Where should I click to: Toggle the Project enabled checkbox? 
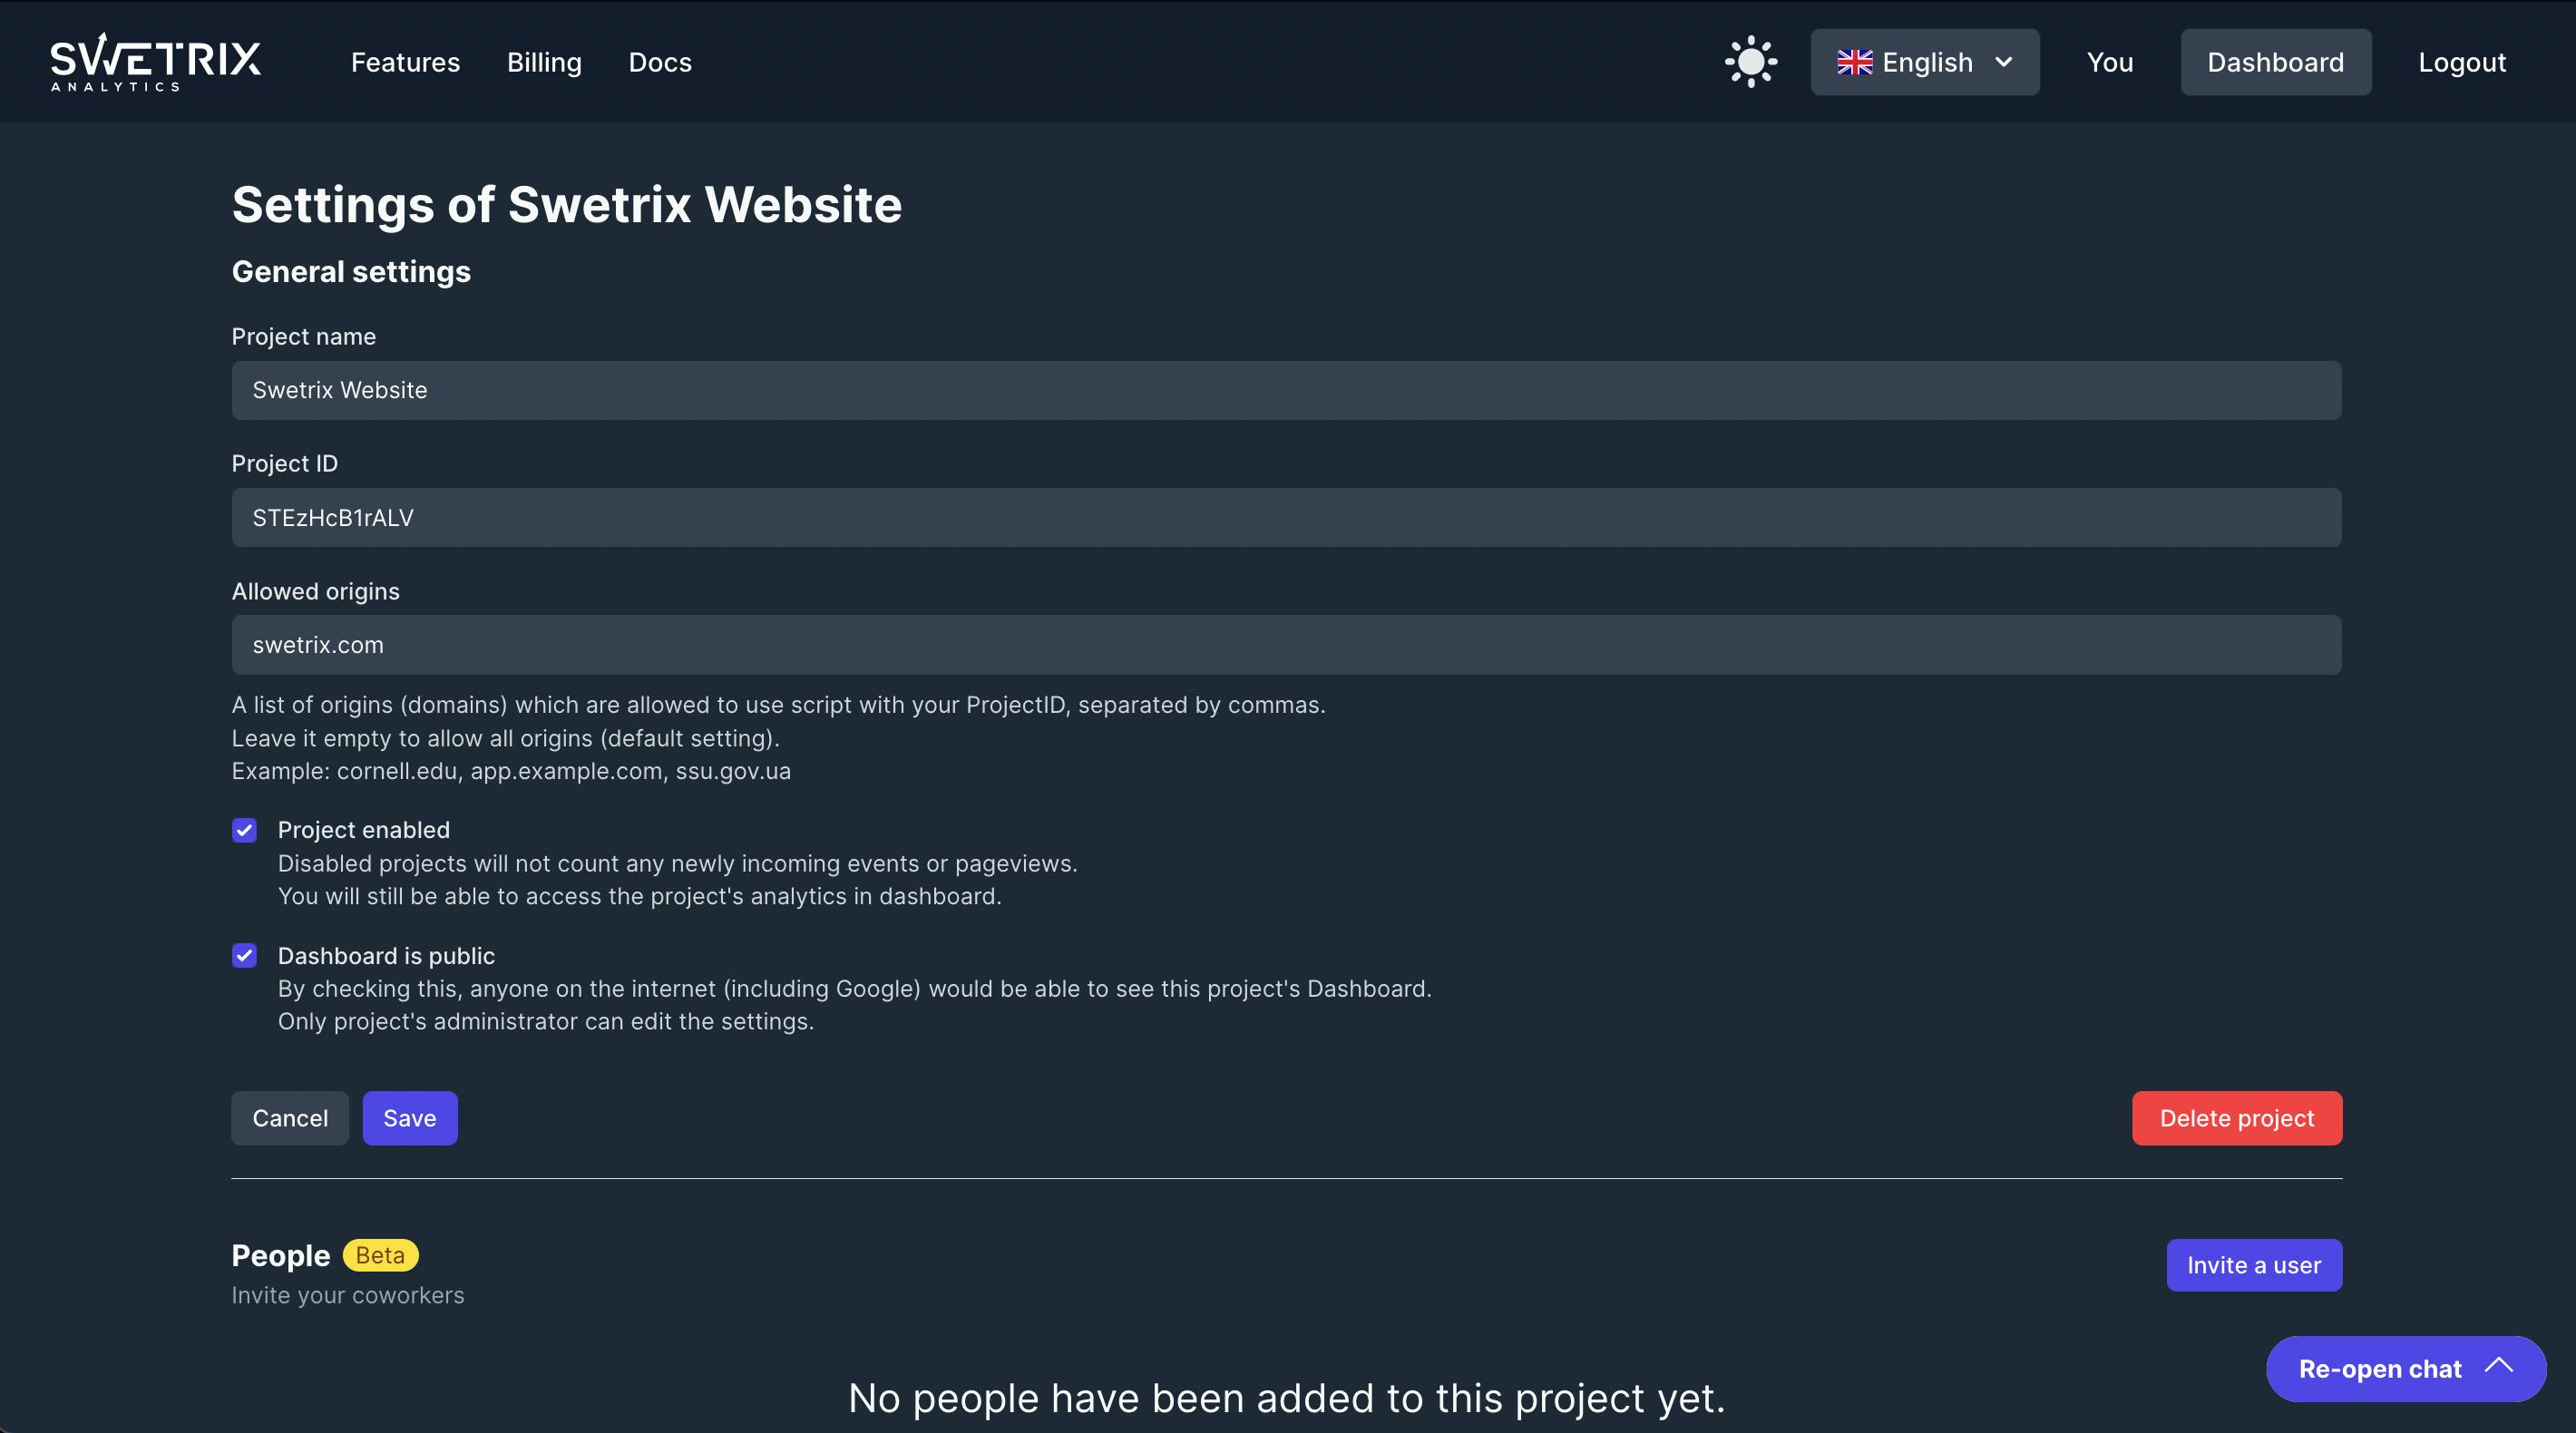(244, 830)
